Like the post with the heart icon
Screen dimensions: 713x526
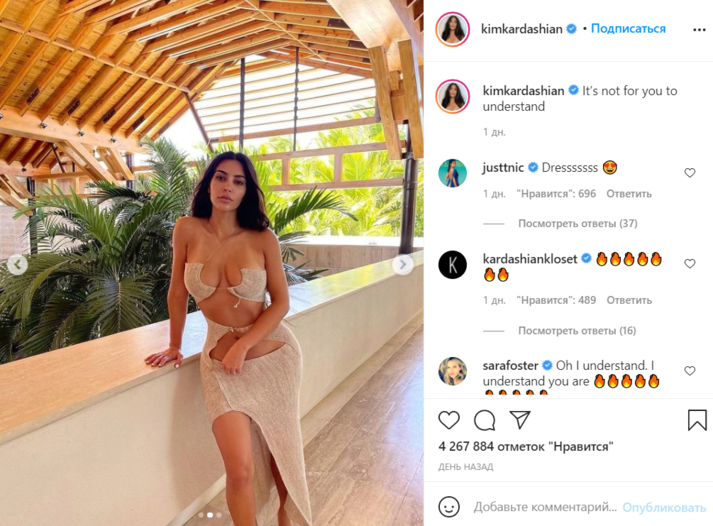(449, 420)
